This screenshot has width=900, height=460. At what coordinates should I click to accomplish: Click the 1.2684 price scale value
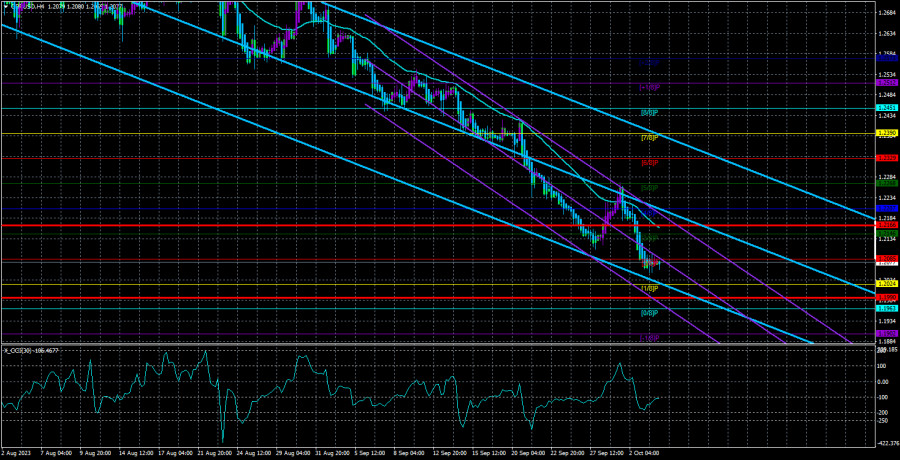pos(887,13)
